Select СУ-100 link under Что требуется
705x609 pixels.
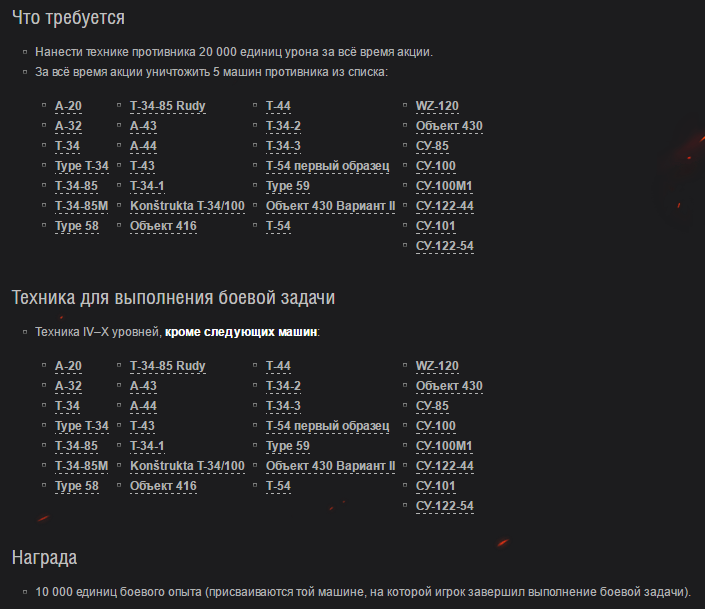tap(436, 166)
